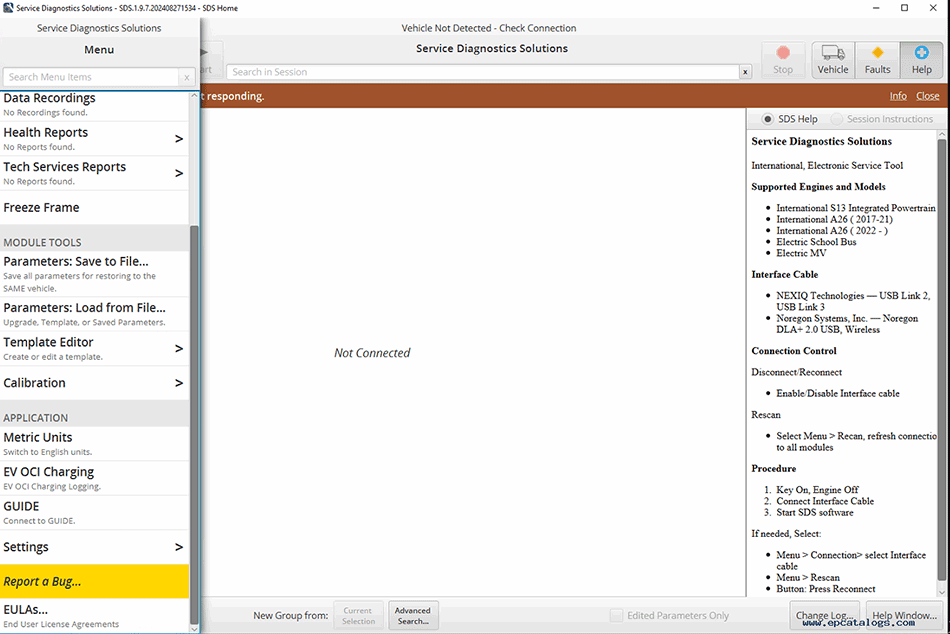Screen dimensions: 950x634
Task: Select the Session Instructions radio option
Action: (837, 119)
